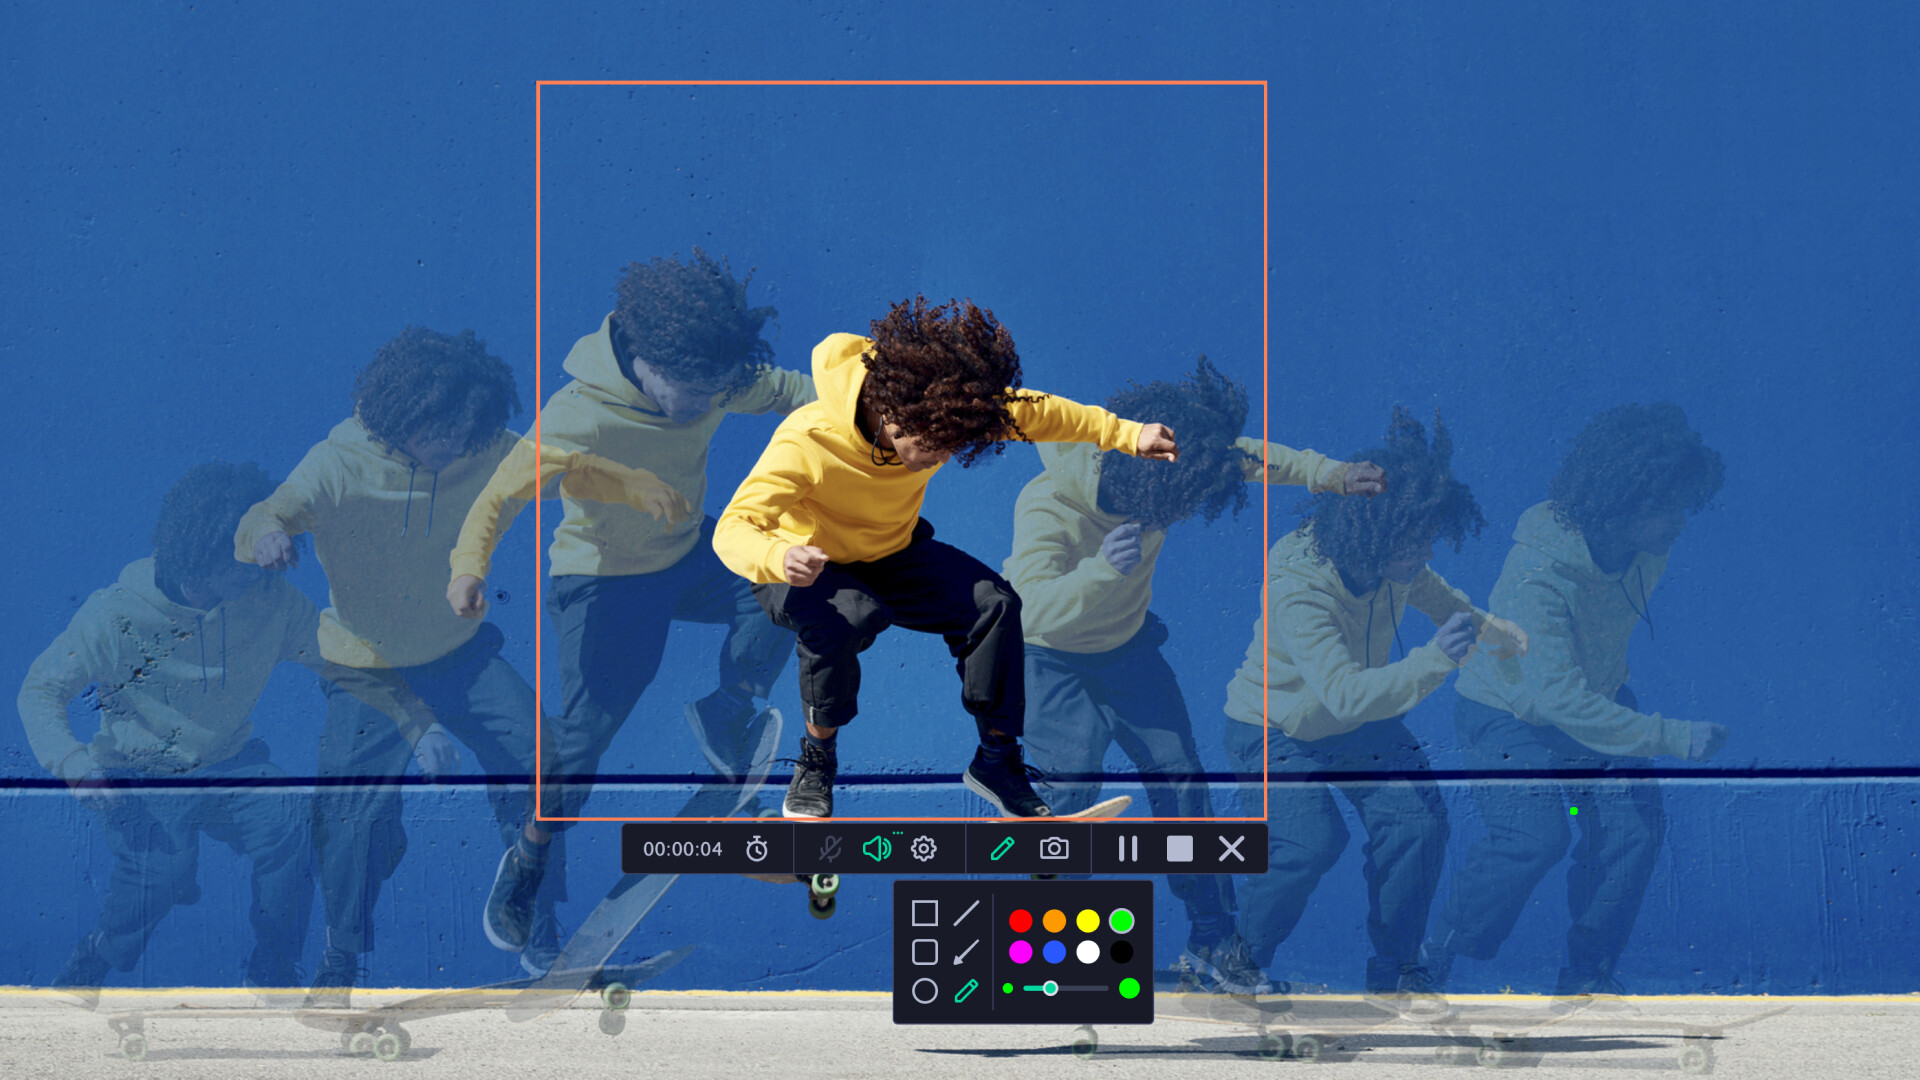Toggle system audio speaker

876,849
